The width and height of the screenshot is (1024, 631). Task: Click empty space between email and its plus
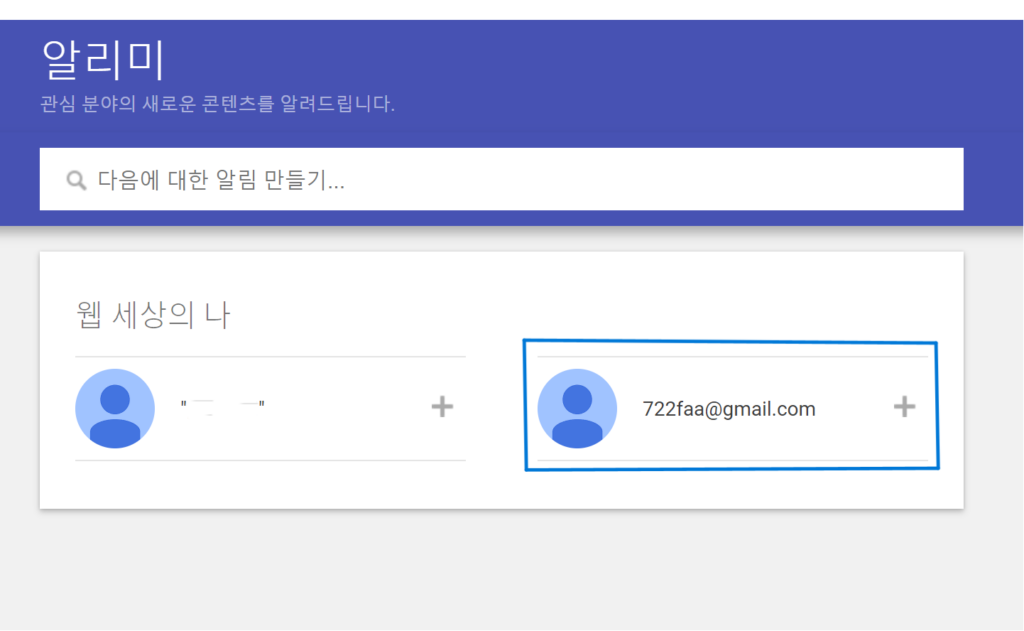click(854, 409)
